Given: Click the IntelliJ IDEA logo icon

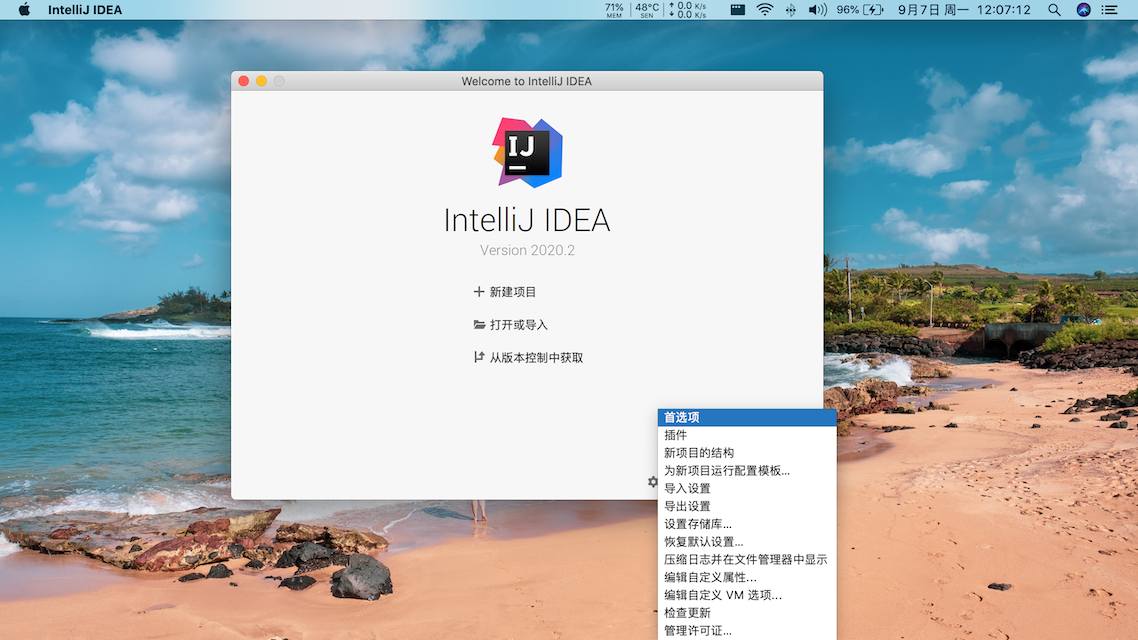Looking at the screenshot, I should (528, 153).
